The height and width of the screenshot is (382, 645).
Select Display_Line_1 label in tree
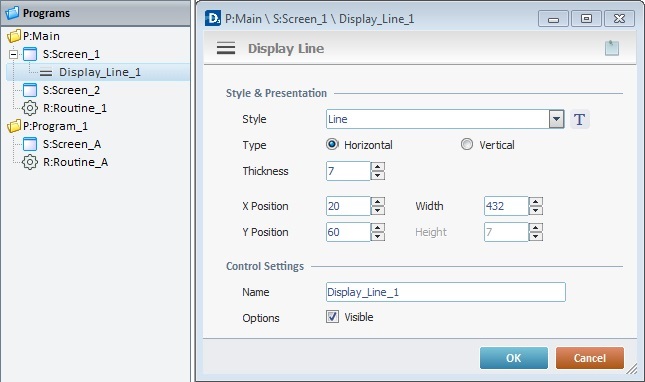pos(100,72)
